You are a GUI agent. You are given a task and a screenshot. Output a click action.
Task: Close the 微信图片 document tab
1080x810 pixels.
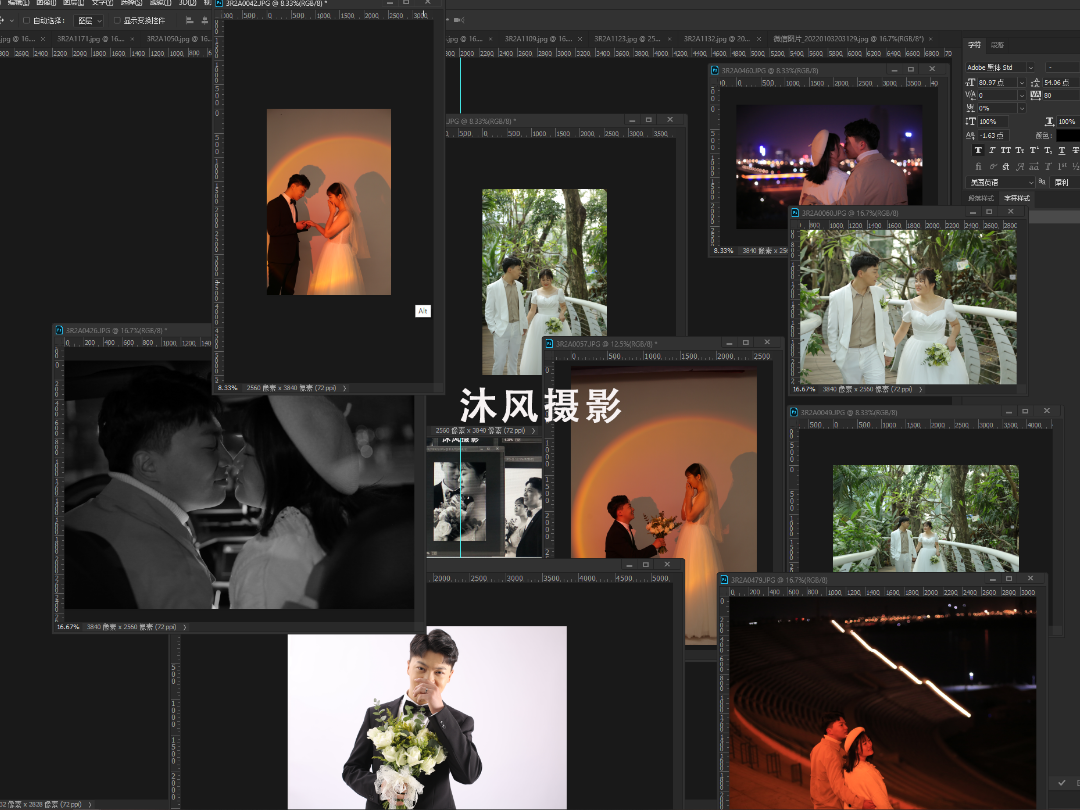(x=931, y=39)
